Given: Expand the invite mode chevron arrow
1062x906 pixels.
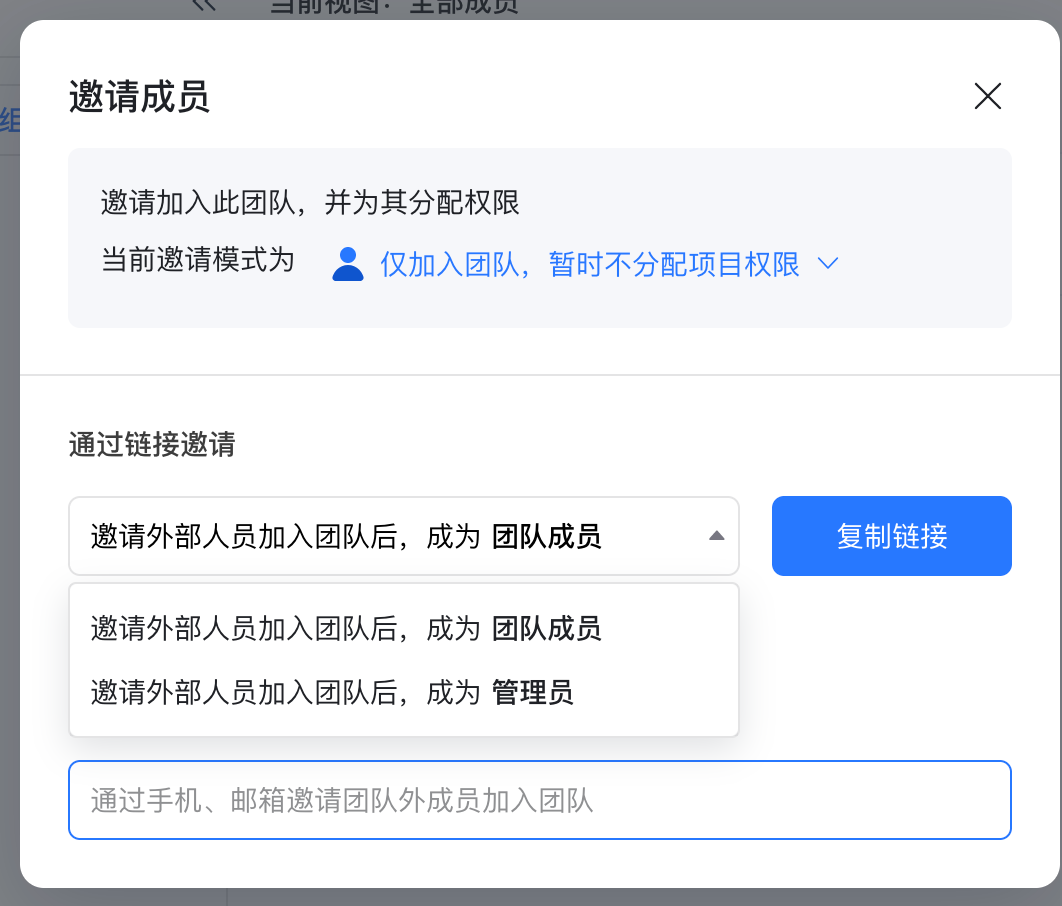Looking at the screenshot, I should (827, 263).
